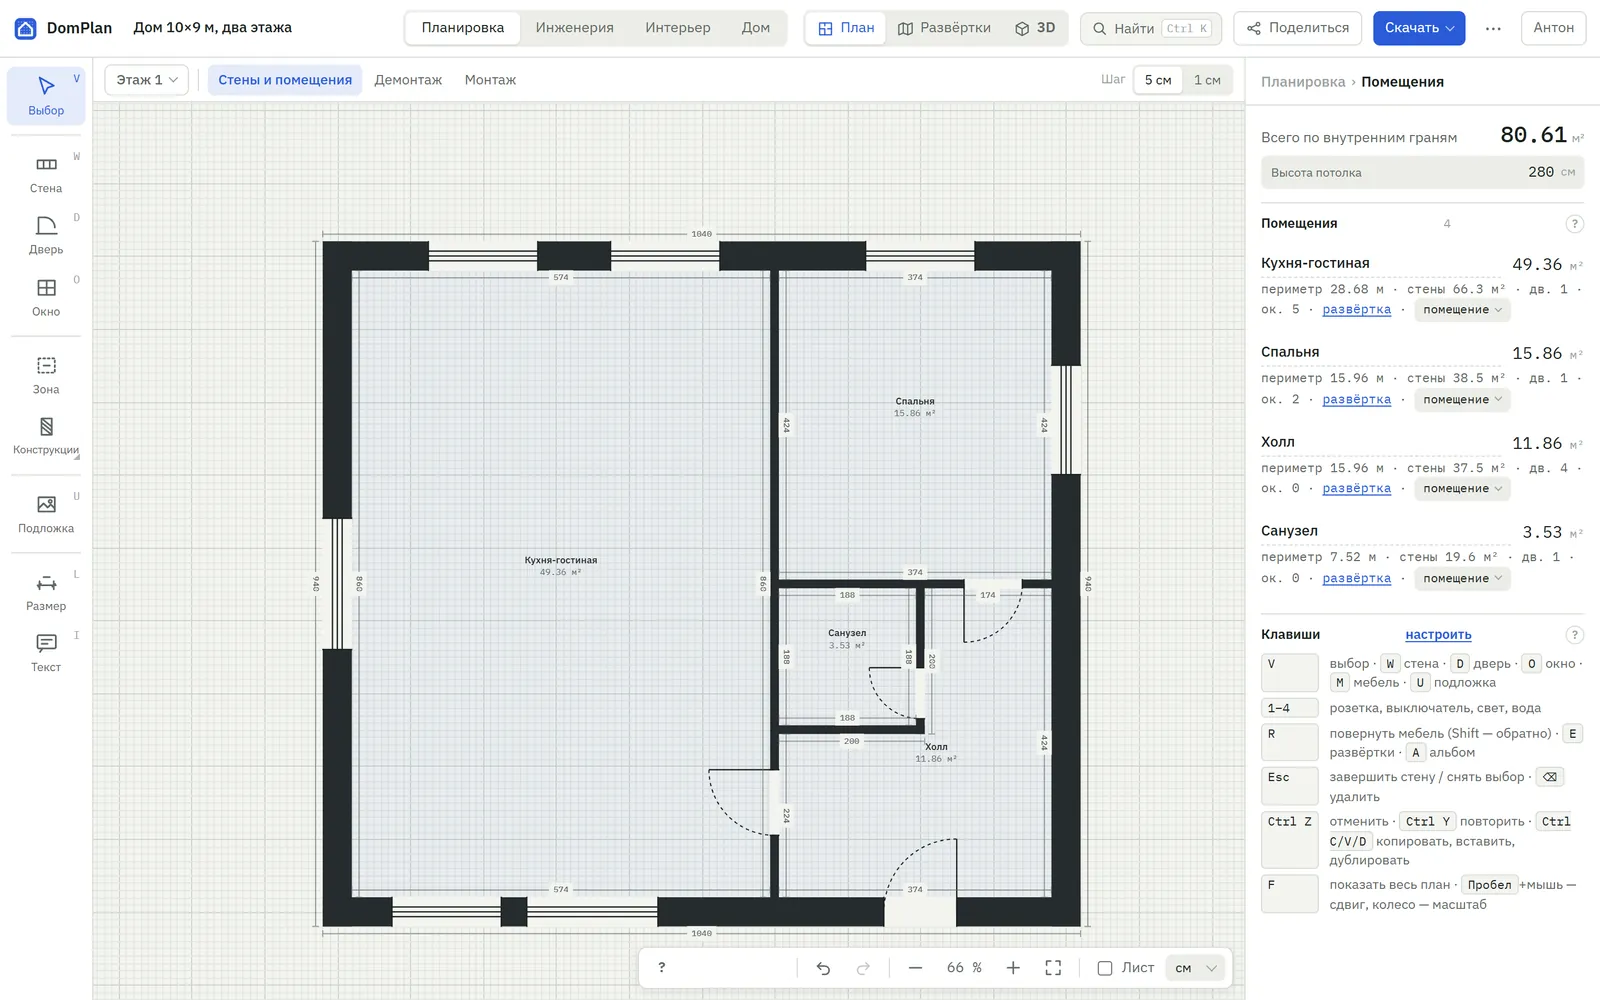Select the Подложка underlay tool
The height and width of the screenshot is (1000, 1600).
coord(46,514)
